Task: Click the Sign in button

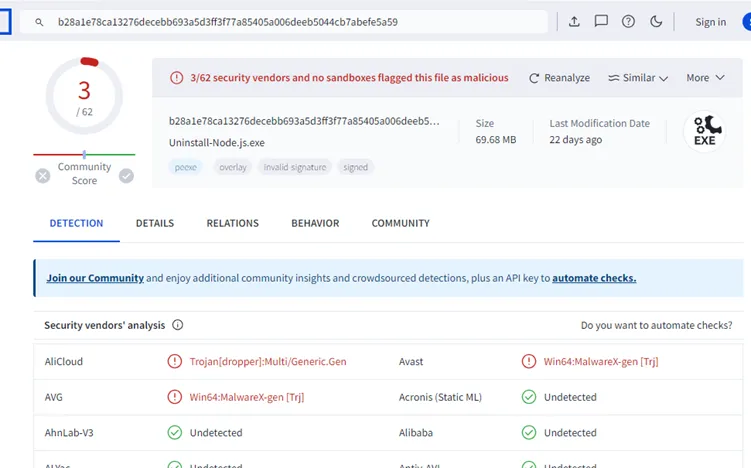Action: [x=710, y=22]
